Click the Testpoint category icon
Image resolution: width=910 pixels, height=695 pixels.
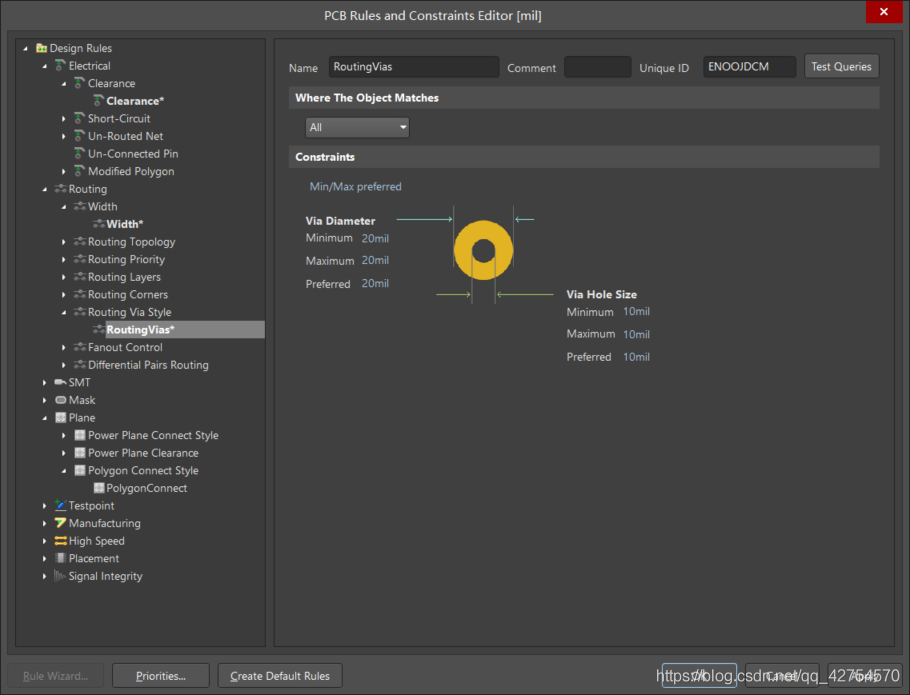click(60, 505)
